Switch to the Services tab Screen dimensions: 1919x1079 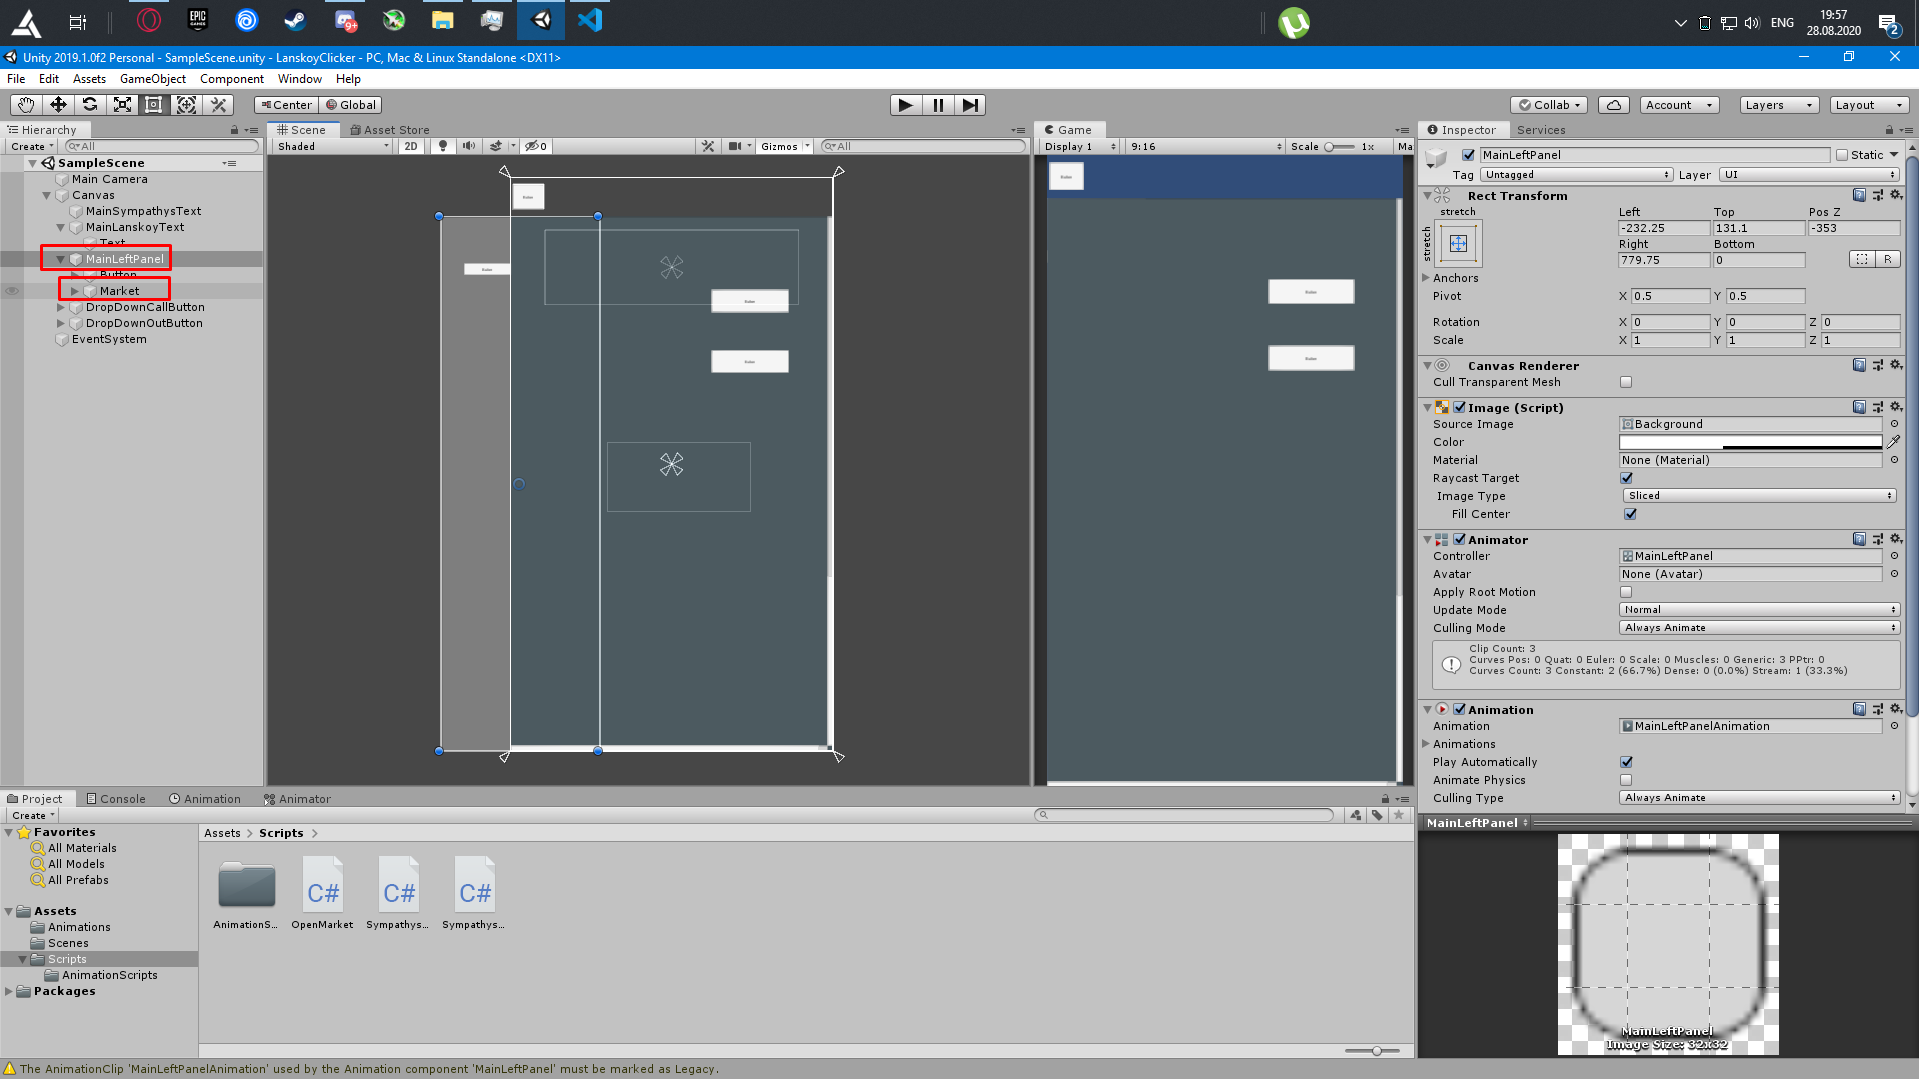pos(1541,130)
